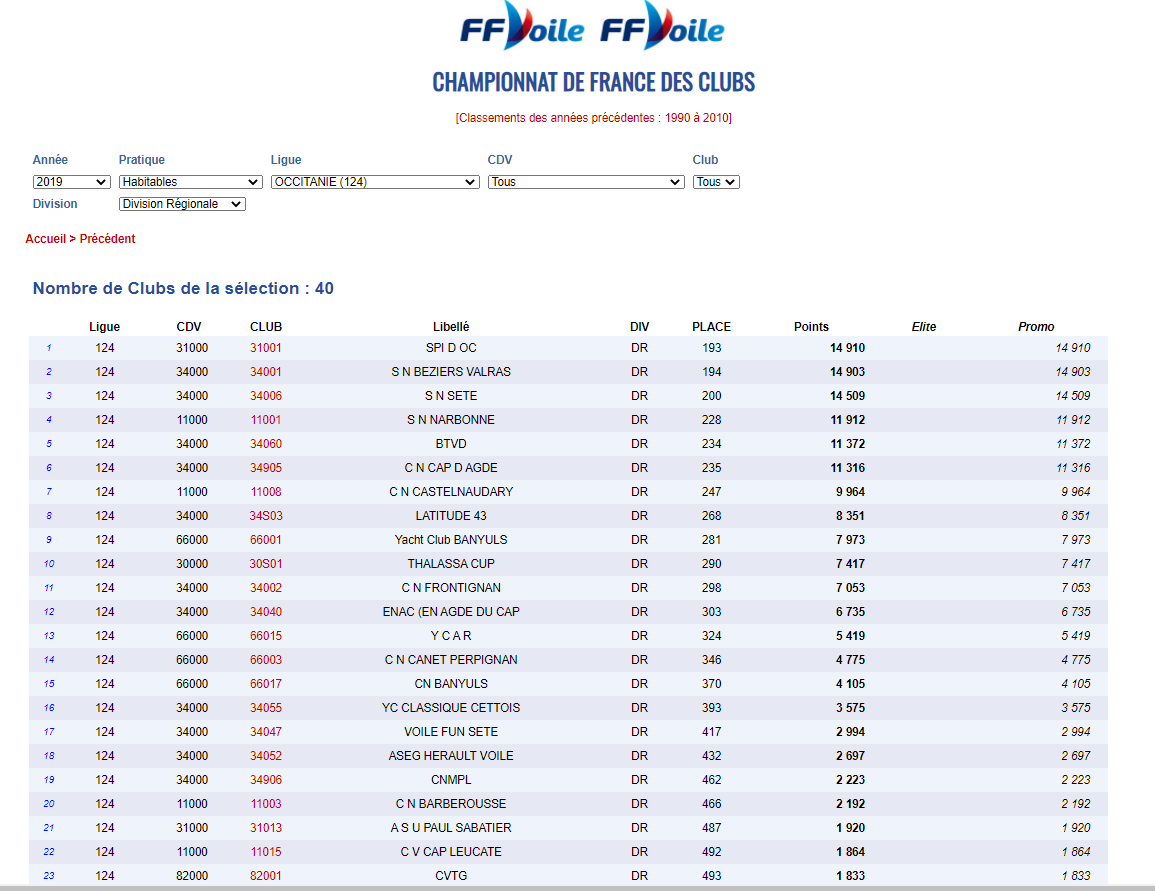Click the table's CDV column header
The image size is (1155, 891).
[x=189, y=327]
